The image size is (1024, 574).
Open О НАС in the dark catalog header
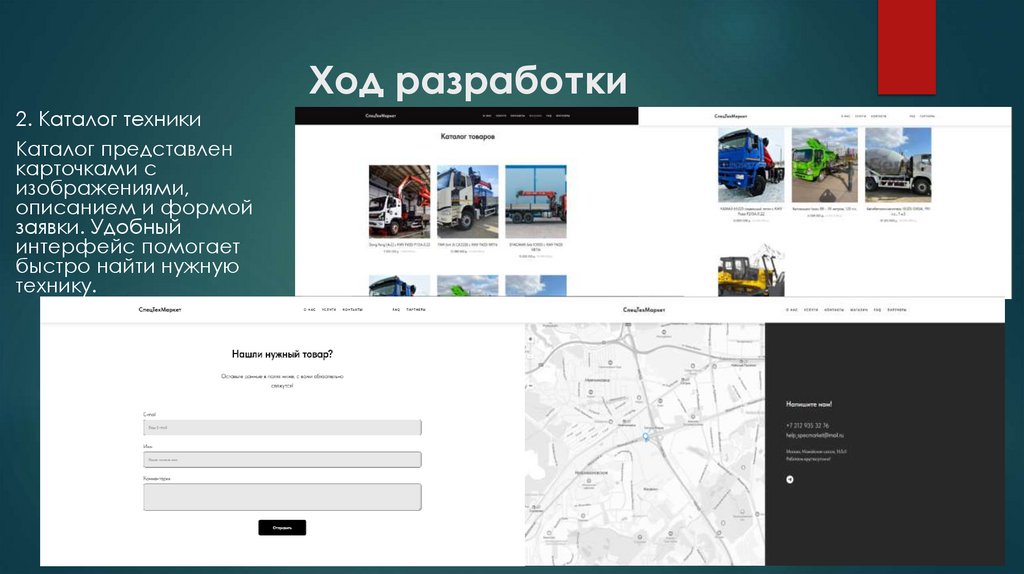click(487, 116)
